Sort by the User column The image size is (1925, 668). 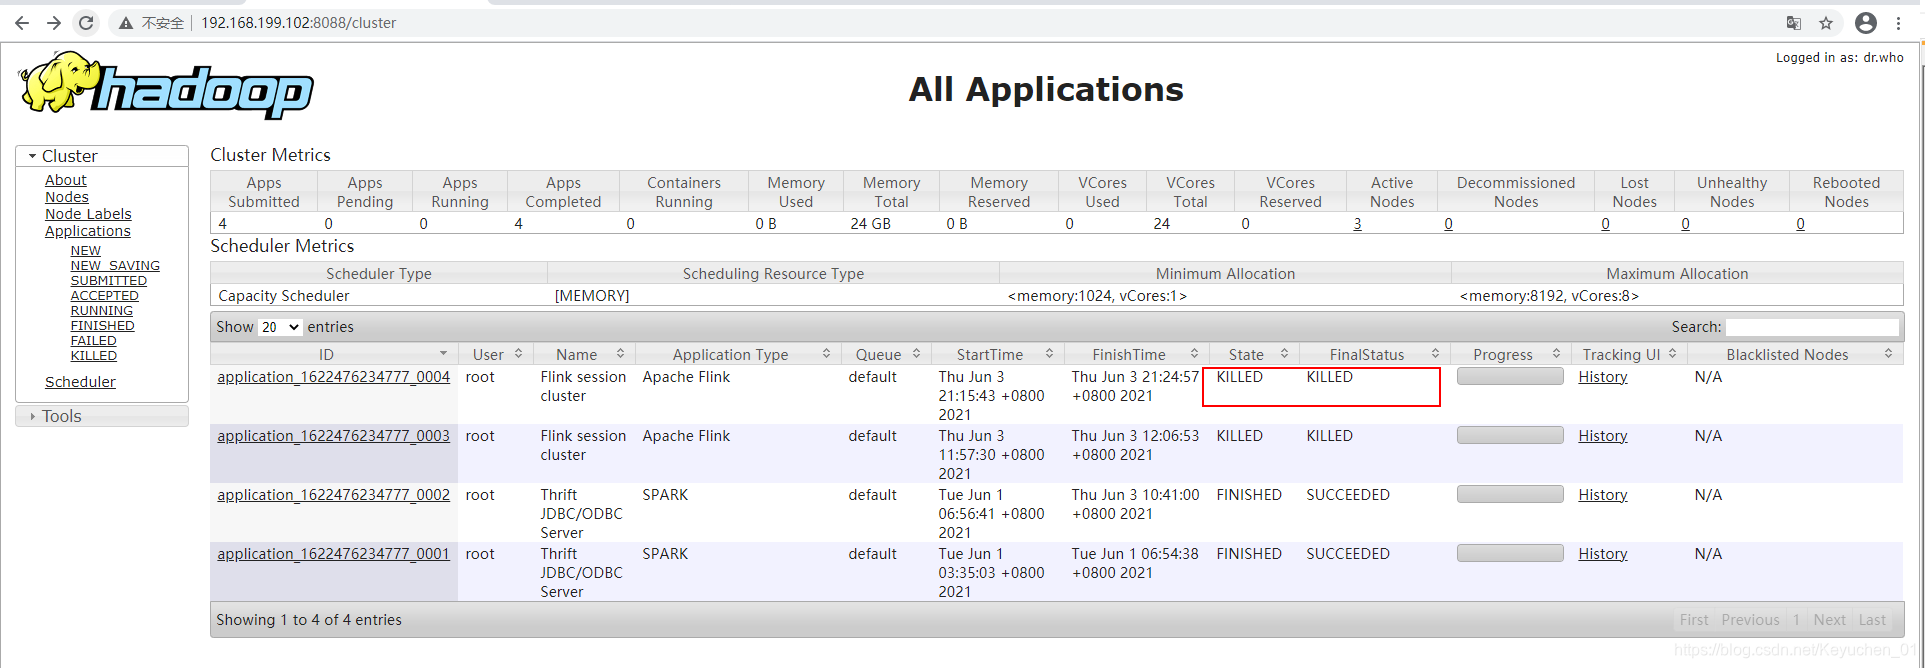tap(497, 354)
